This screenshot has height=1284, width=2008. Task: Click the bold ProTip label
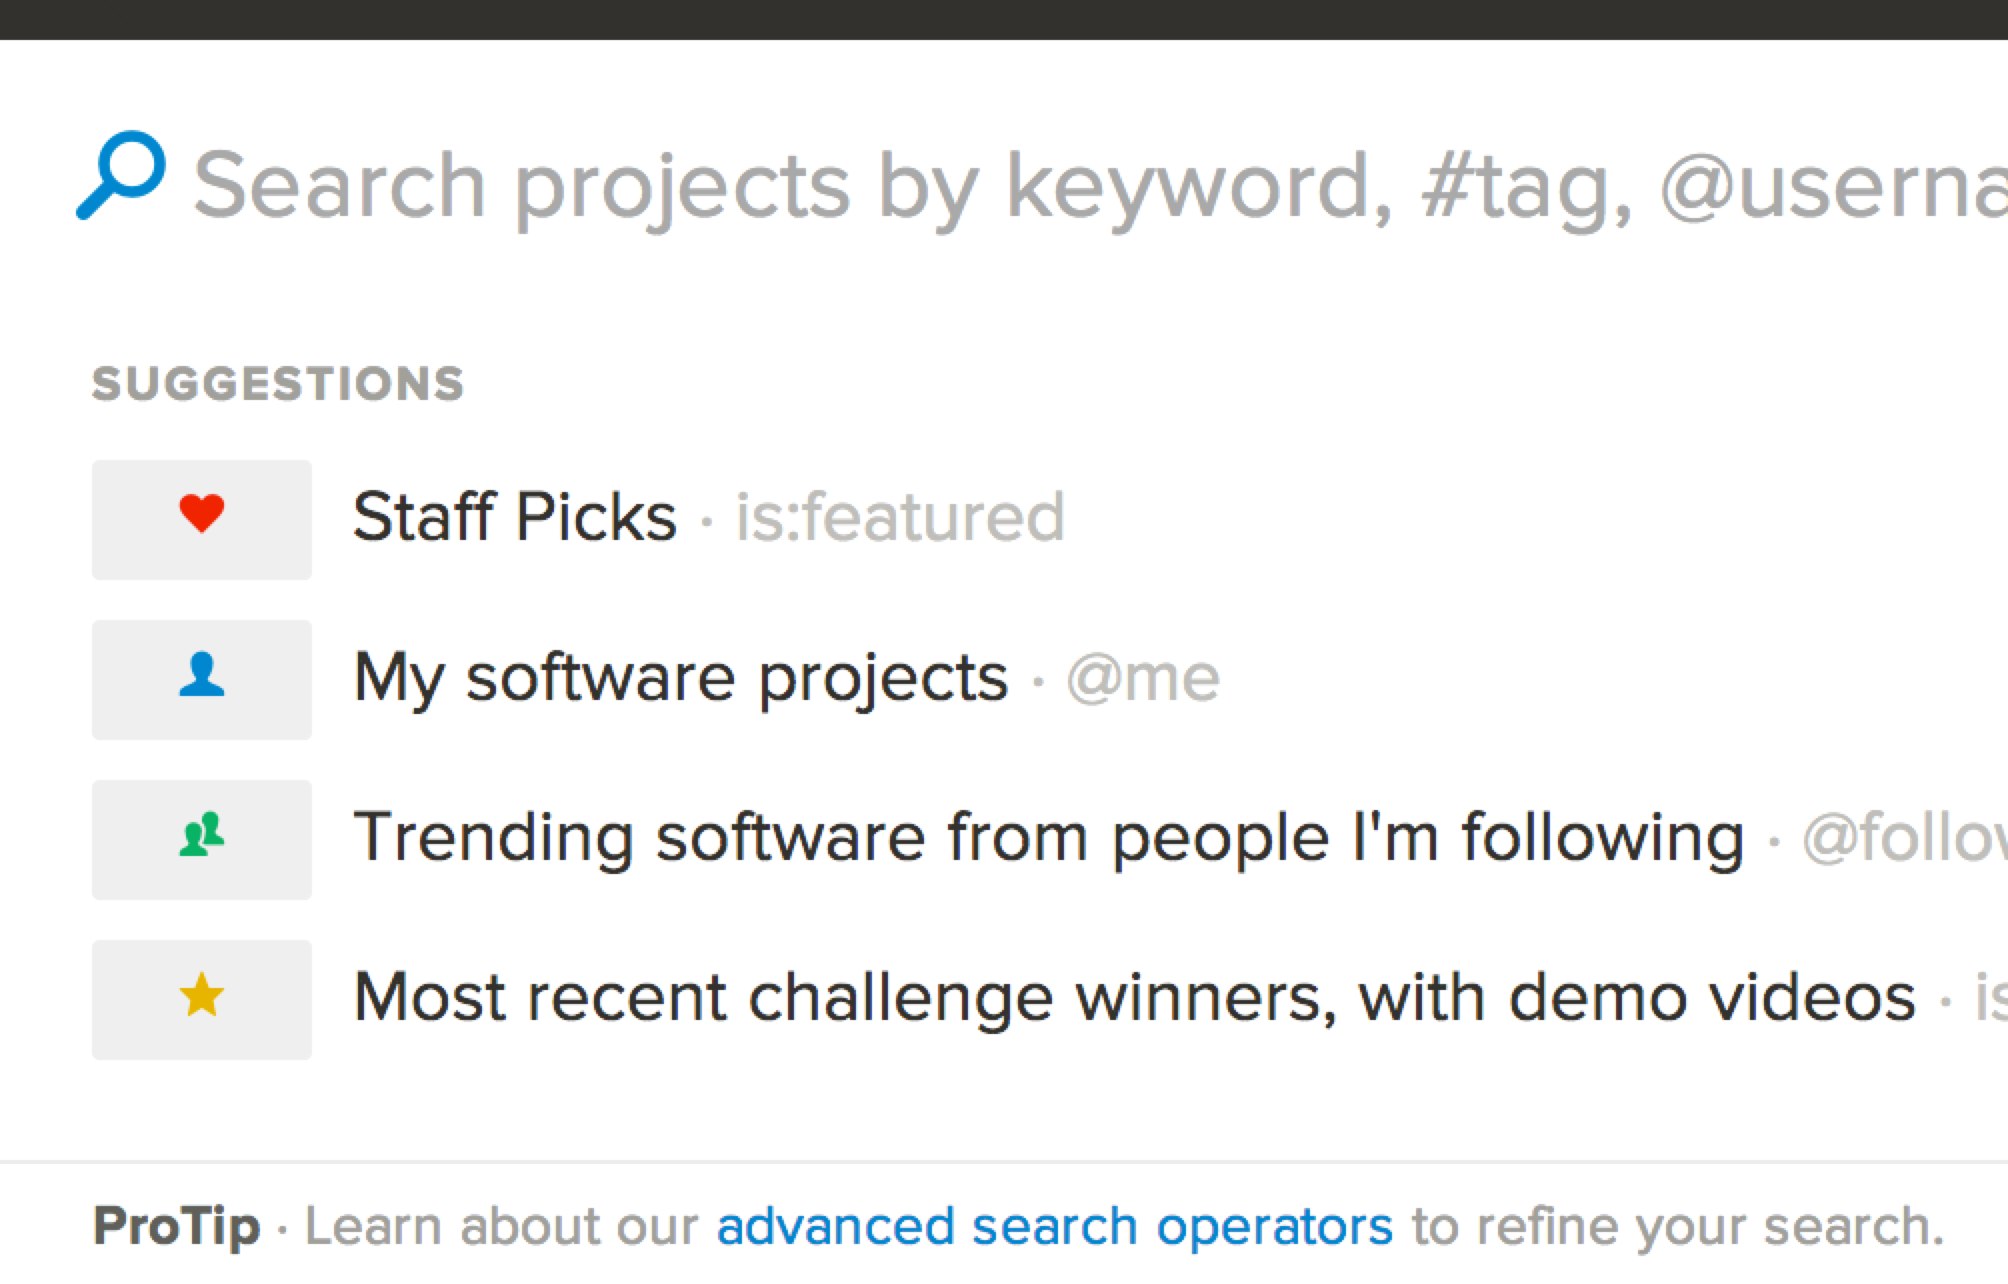coord(176,1227)
